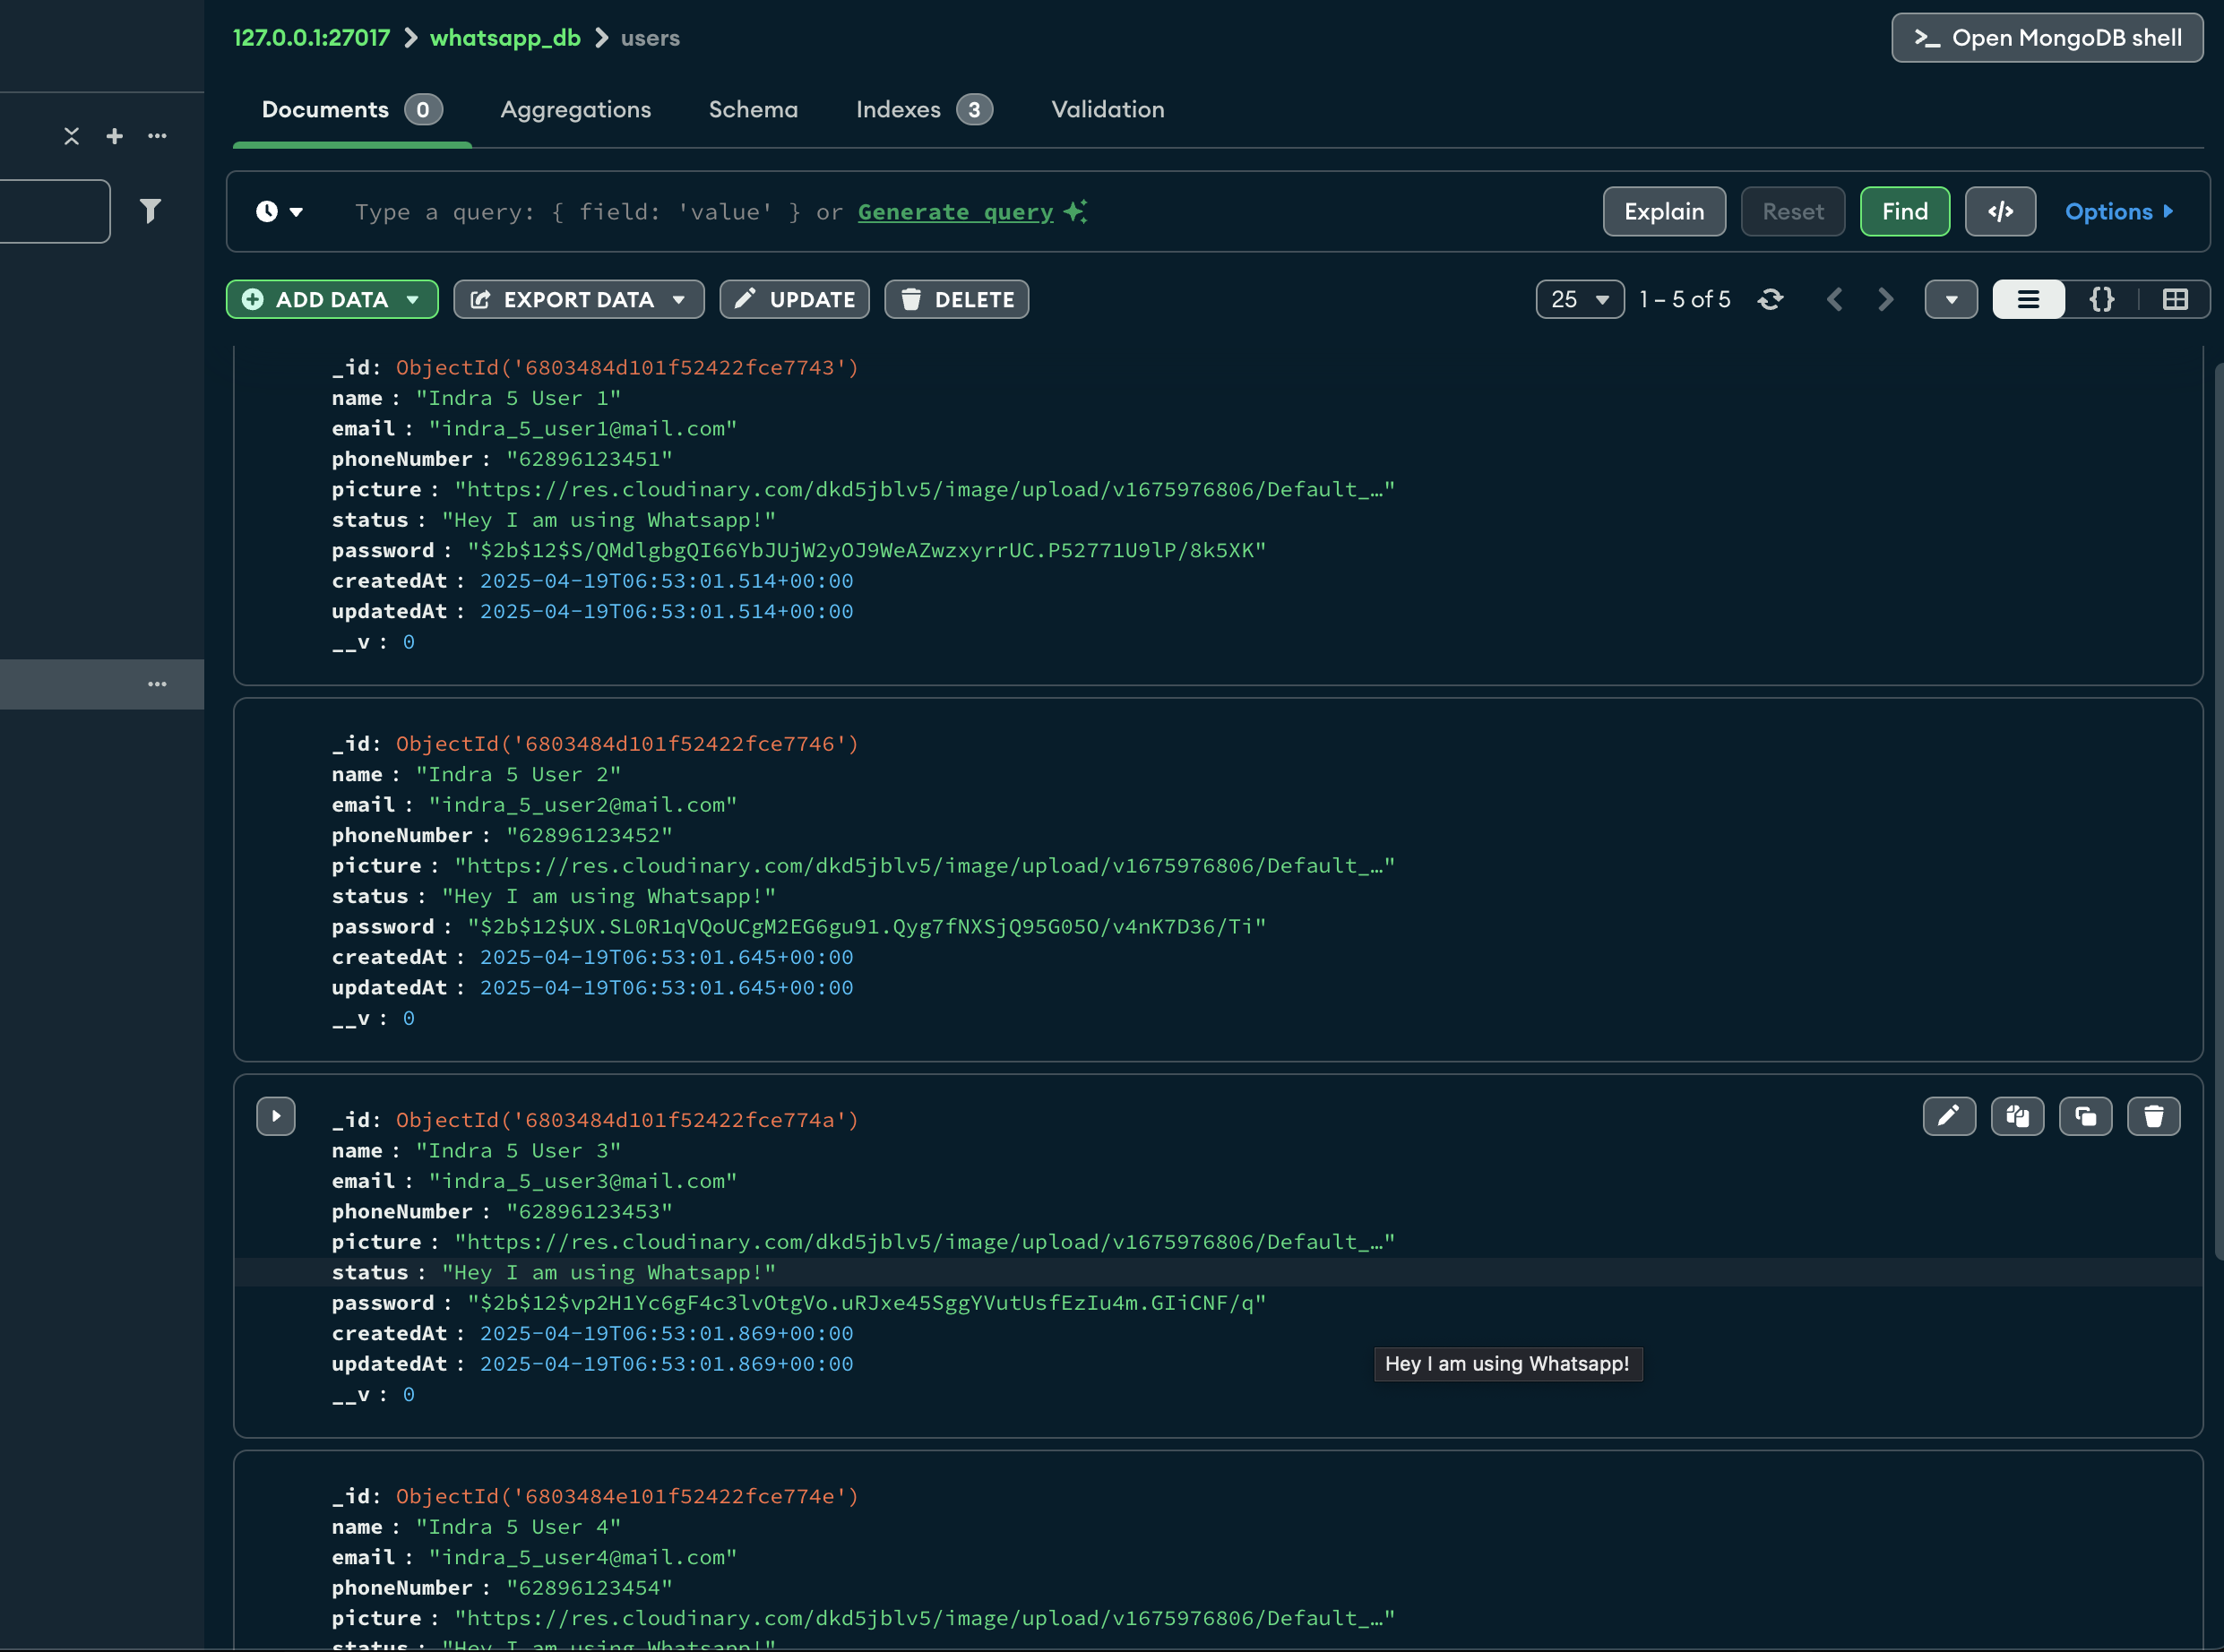Open recent query history via clock icon

(278, 211)
